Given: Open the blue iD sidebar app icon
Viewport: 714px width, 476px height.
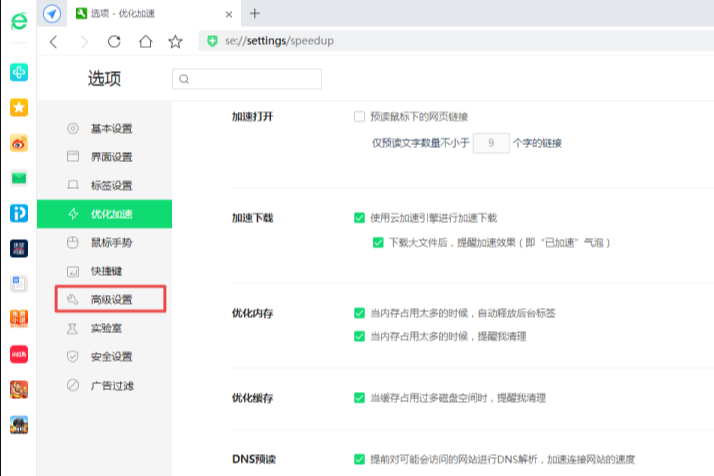Looking at the screenshot, I should coord(19,213).
